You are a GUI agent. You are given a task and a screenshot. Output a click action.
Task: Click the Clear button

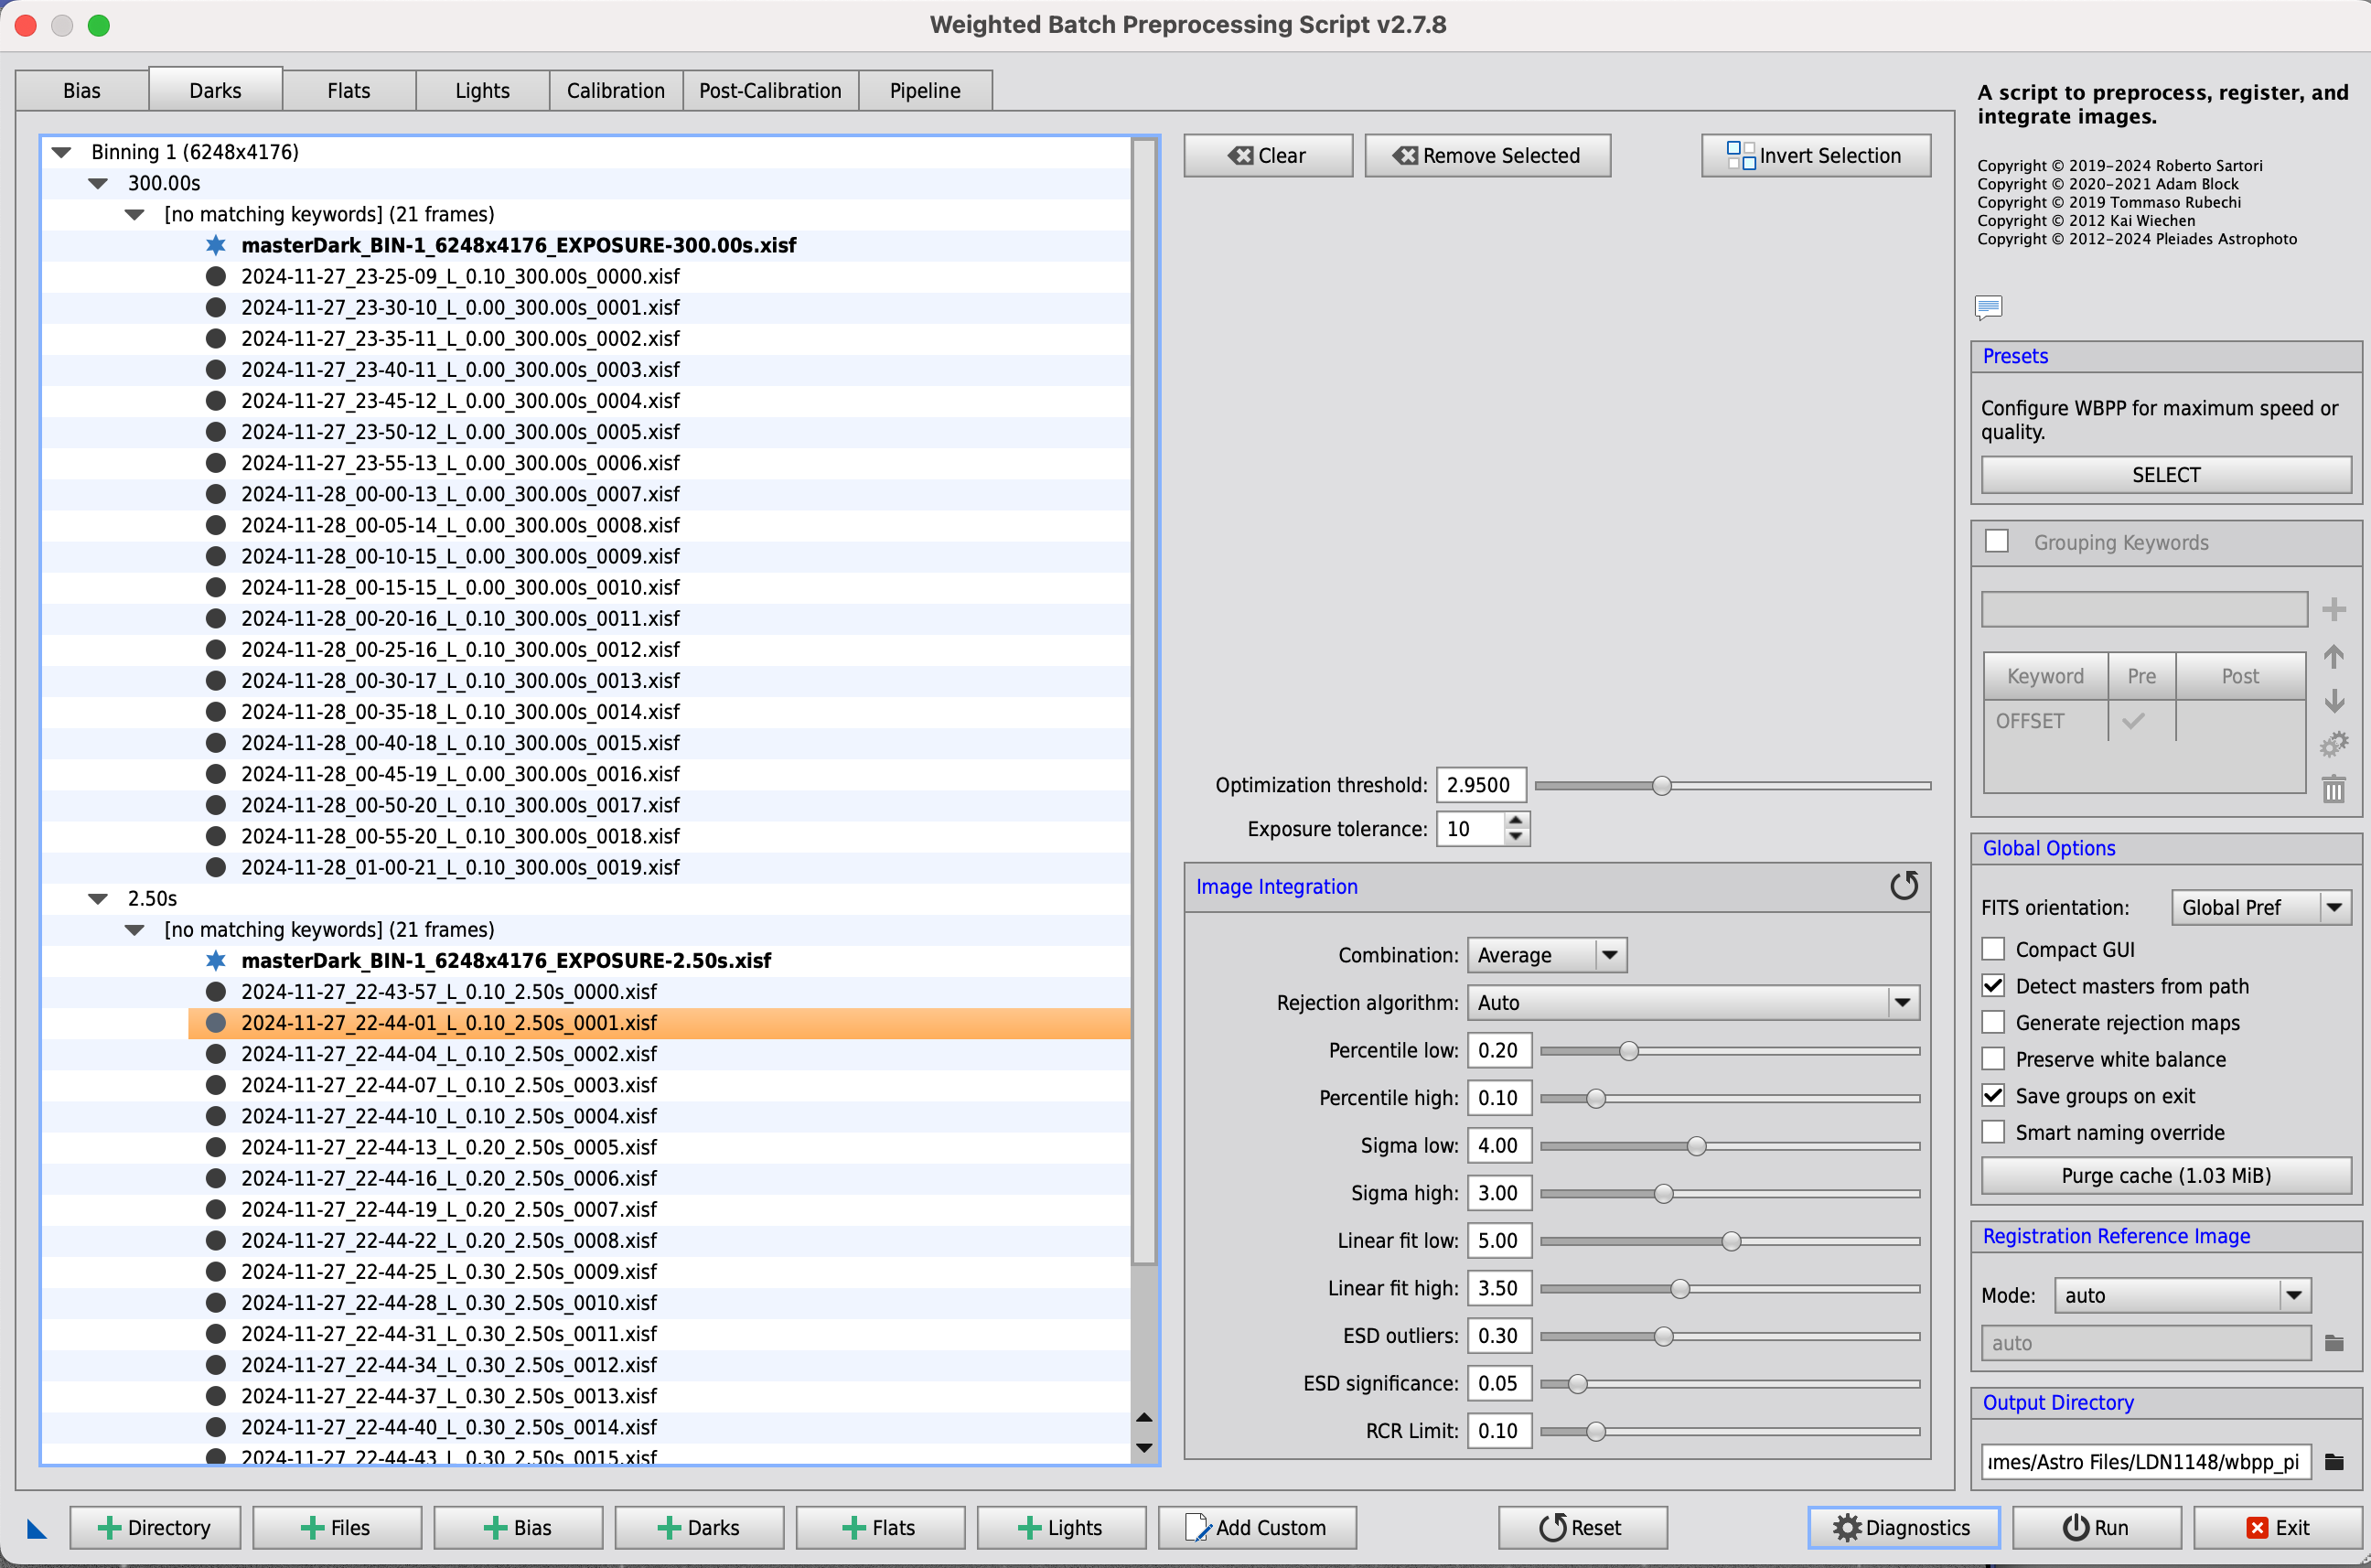[1267, 155]
